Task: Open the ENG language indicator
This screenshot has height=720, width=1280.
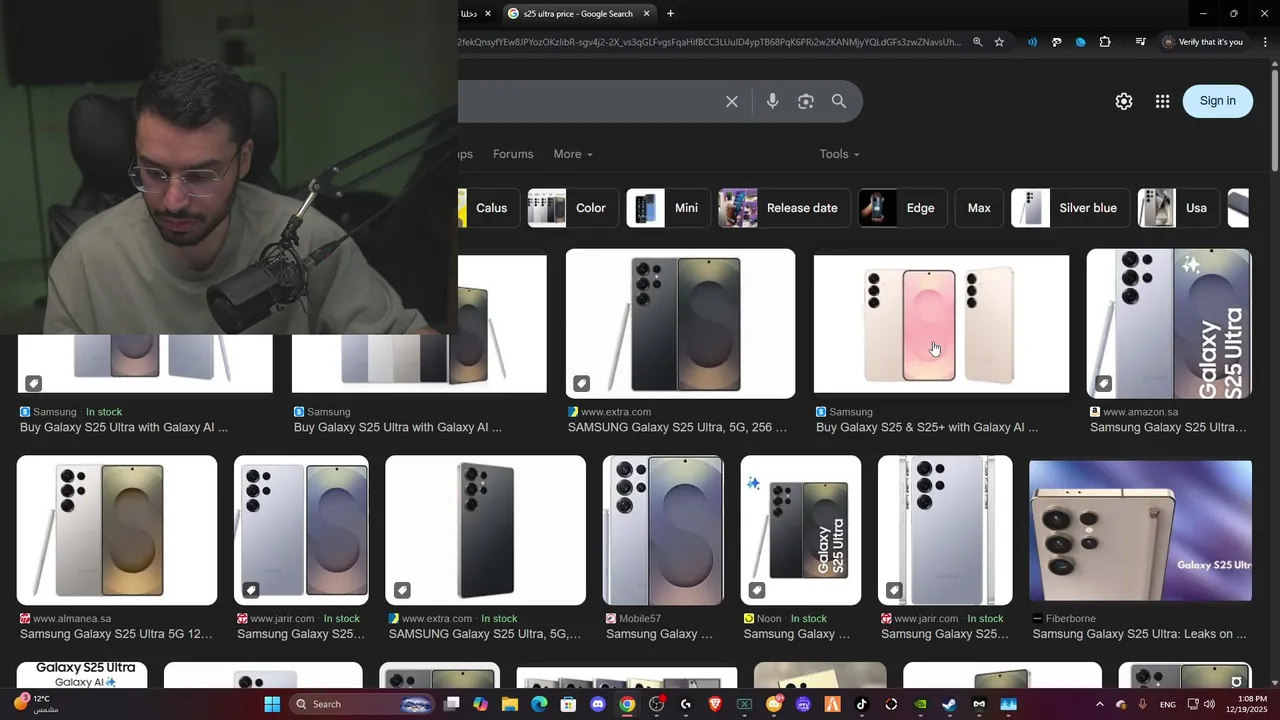Action: click(1167, 705)
